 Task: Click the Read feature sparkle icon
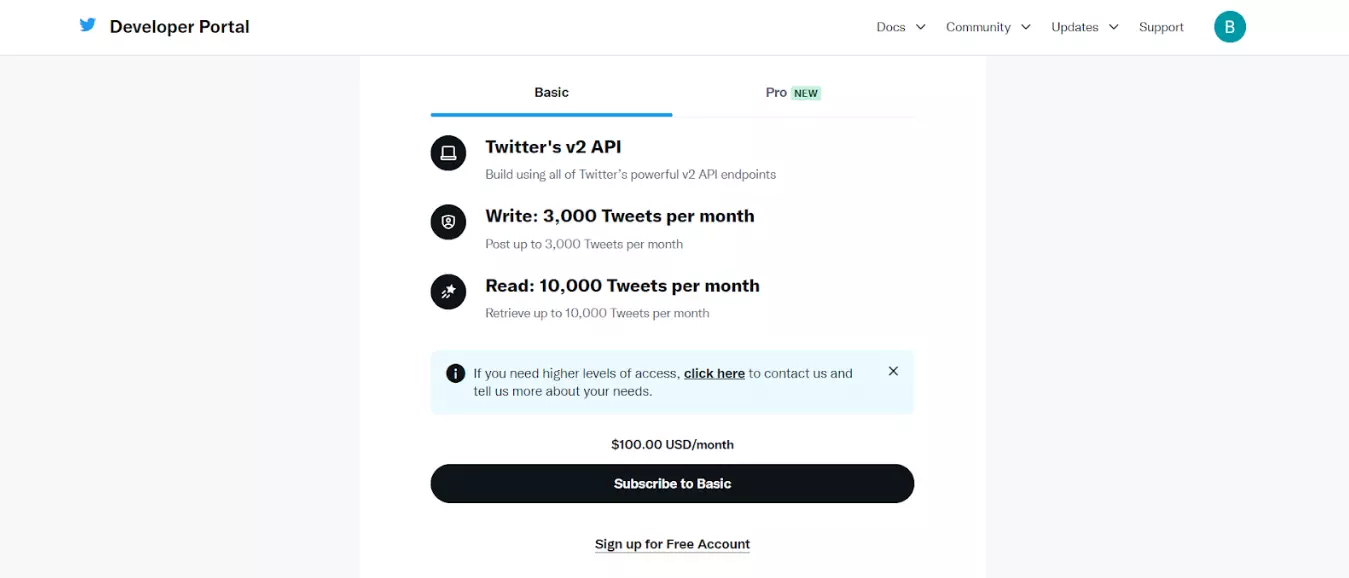click(448, 291)
